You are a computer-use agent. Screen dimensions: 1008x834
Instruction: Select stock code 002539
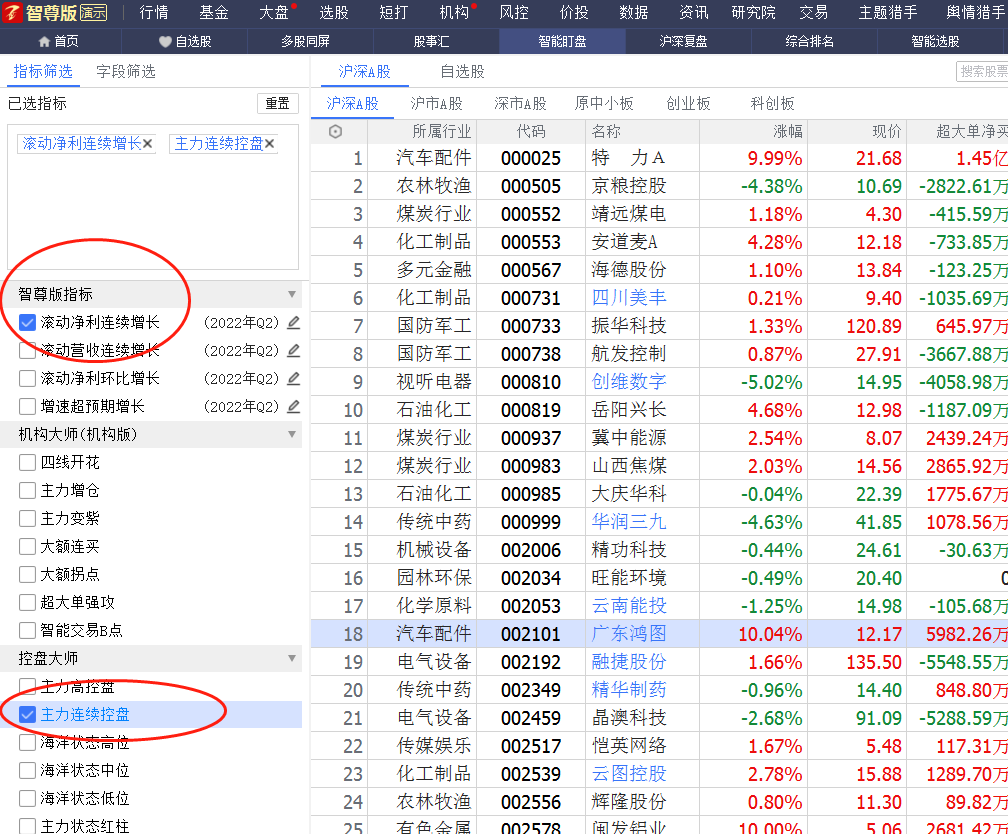pyautogui.click(x=531, y=774)
